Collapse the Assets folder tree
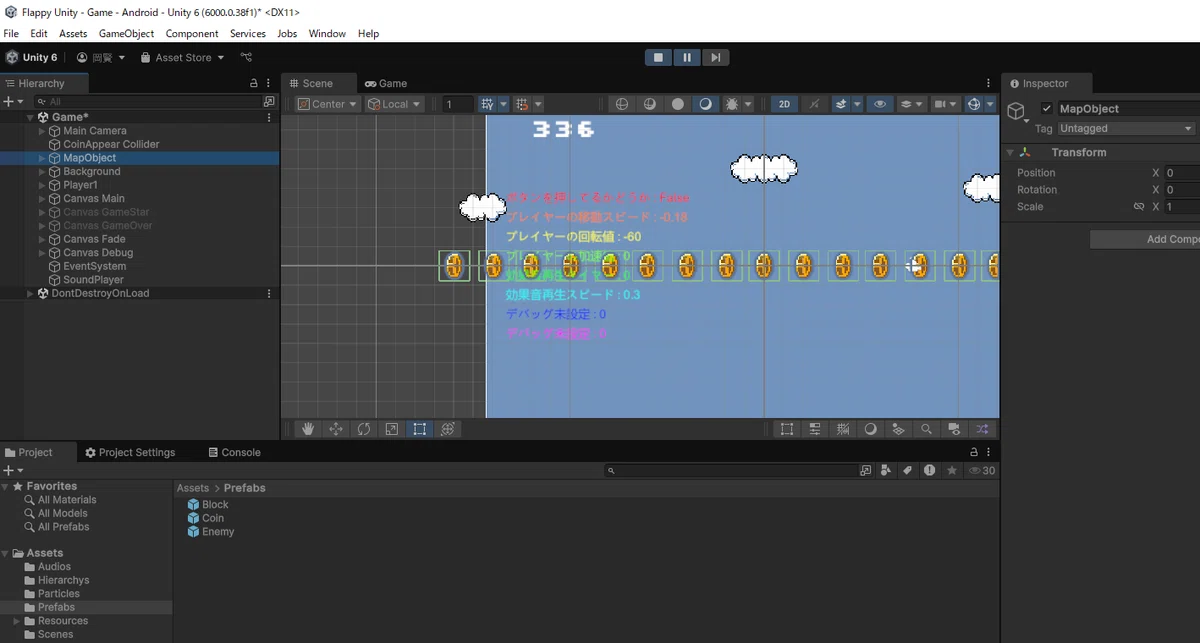1200x643 pixels. click(6, 553)
